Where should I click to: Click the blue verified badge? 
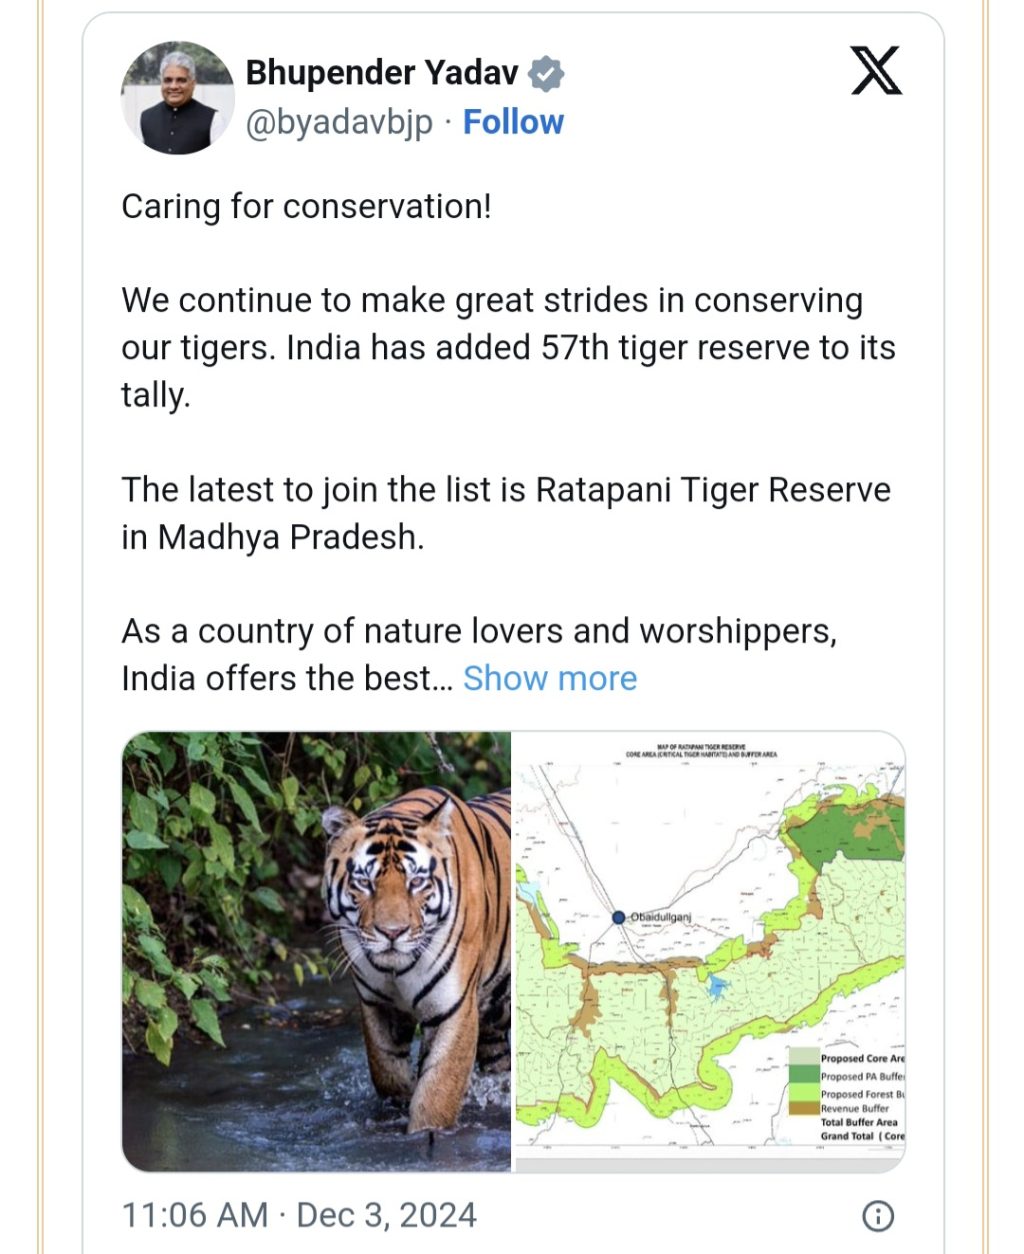[x=546, y=74]
